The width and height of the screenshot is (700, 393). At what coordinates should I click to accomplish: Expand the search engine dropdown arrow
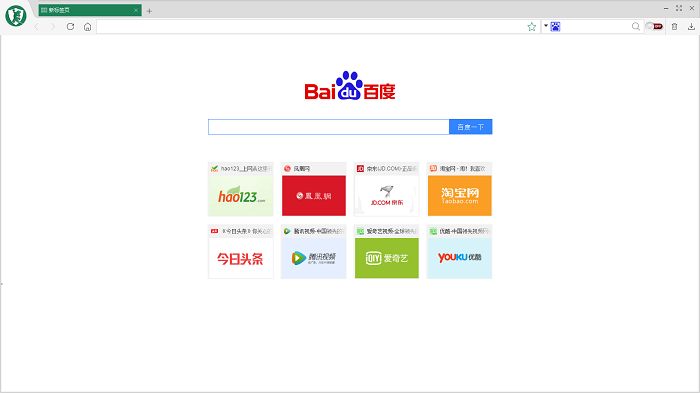[546, 26]
